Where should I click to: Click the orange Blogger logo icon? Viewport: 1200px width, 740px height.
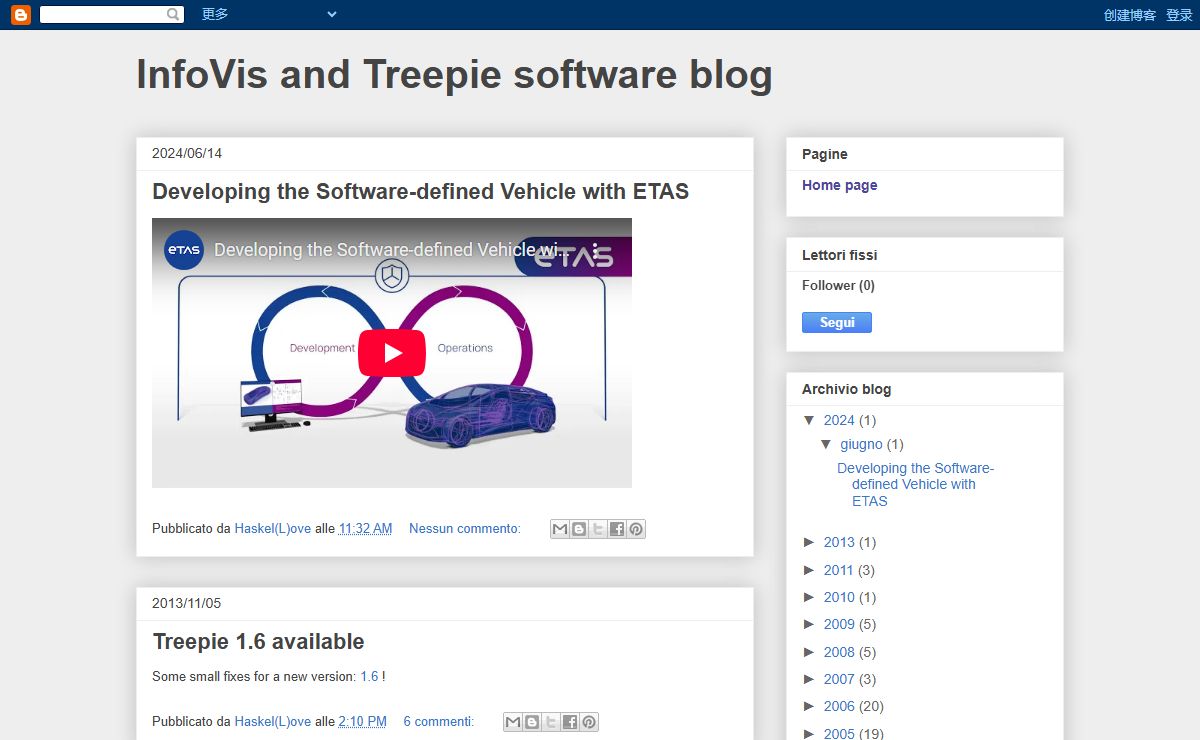[21, 14]
